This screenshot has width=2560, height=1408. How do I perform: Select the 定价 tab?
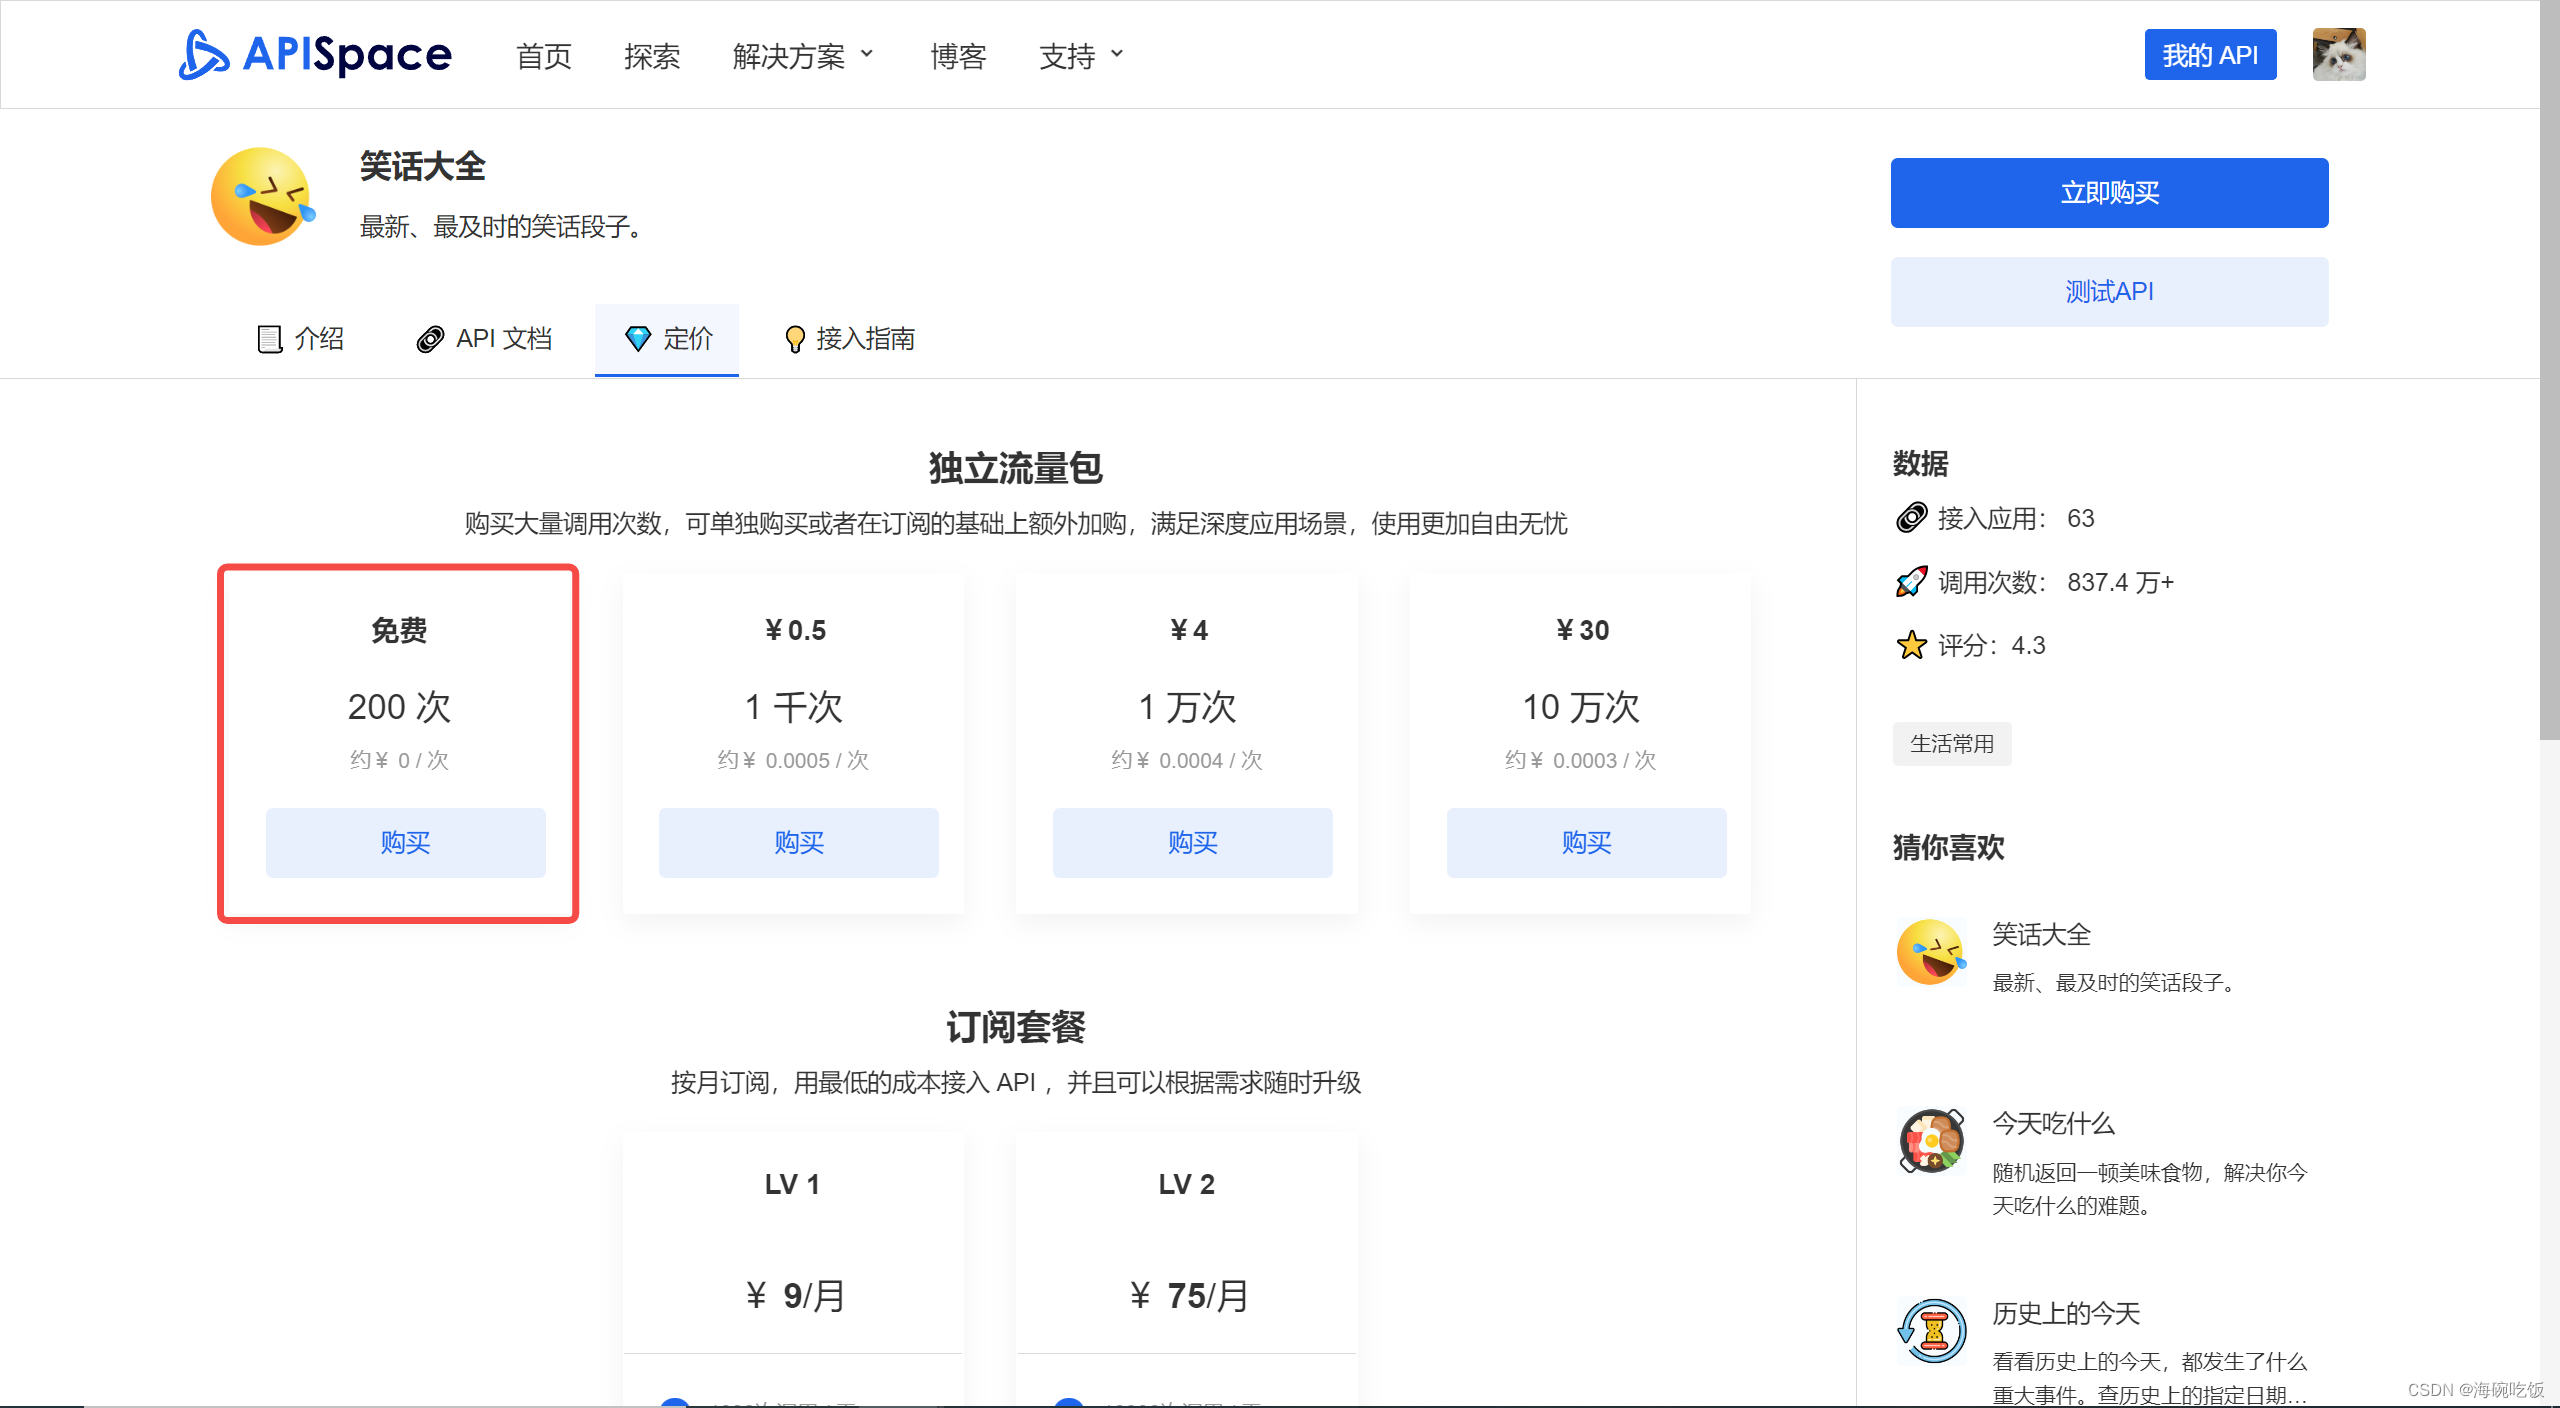(x=667, y=339)
